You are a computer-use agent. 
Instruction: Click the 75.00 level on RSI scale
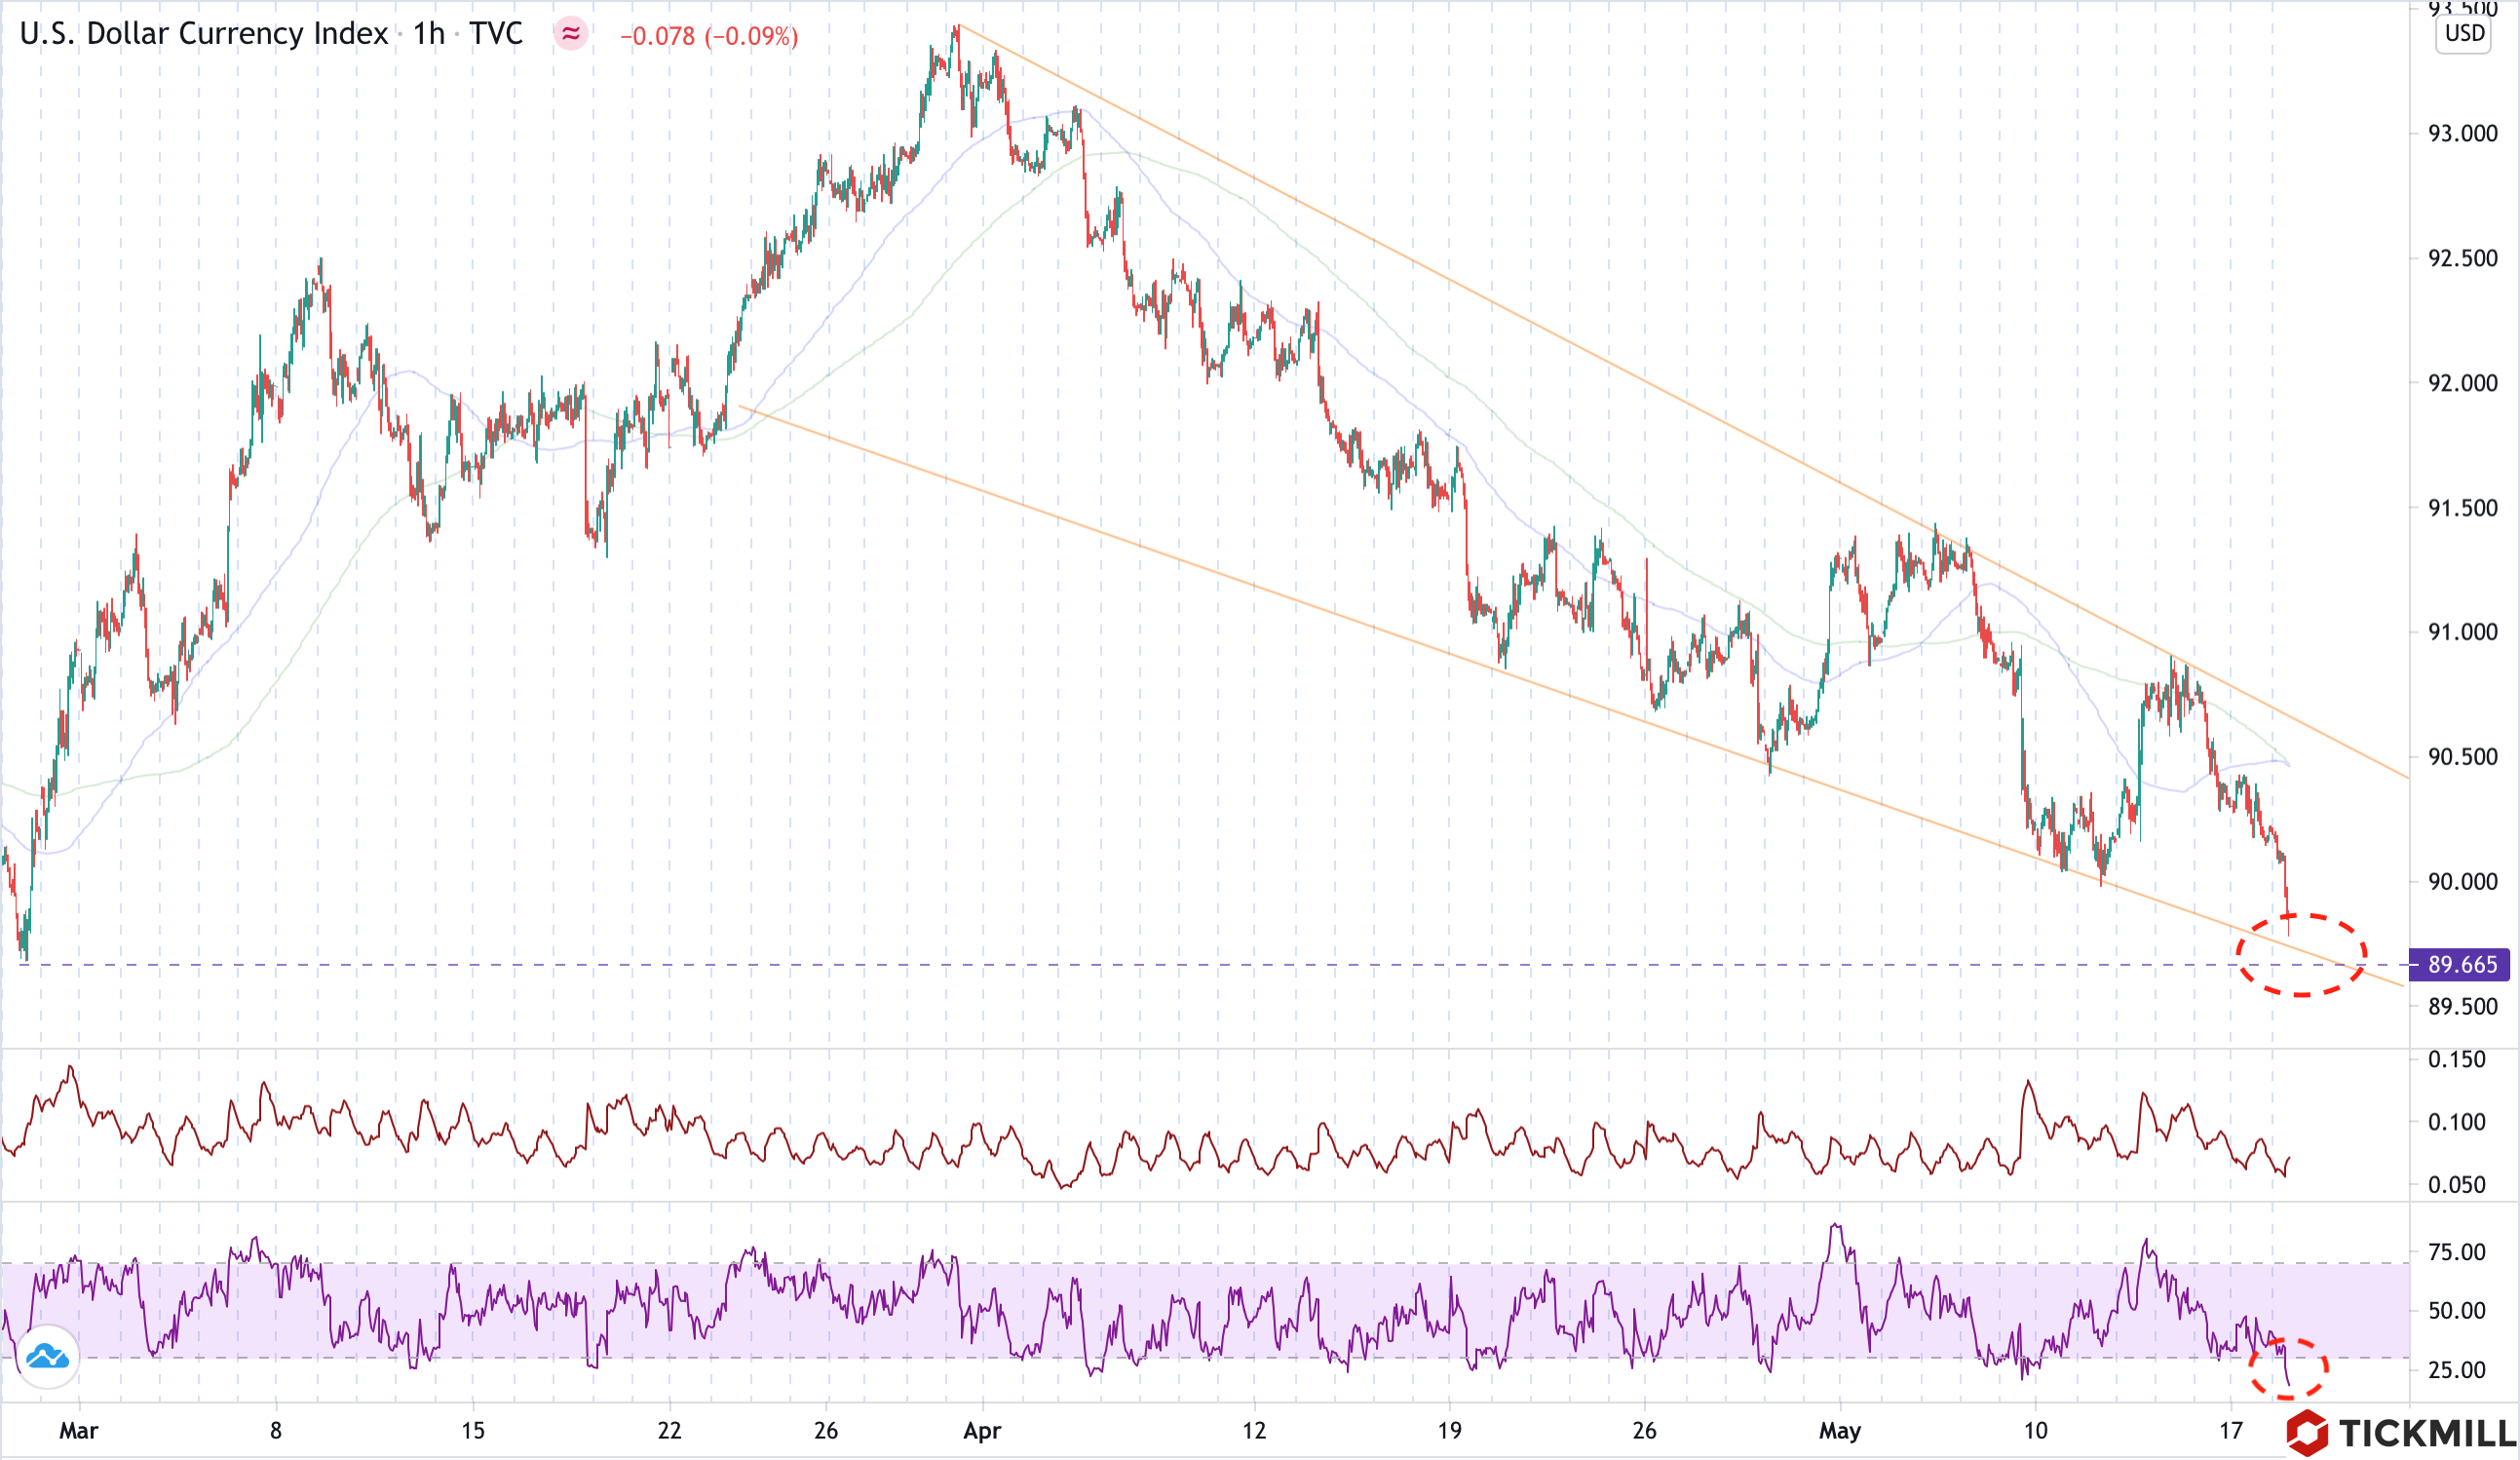coord(2457,1252)
